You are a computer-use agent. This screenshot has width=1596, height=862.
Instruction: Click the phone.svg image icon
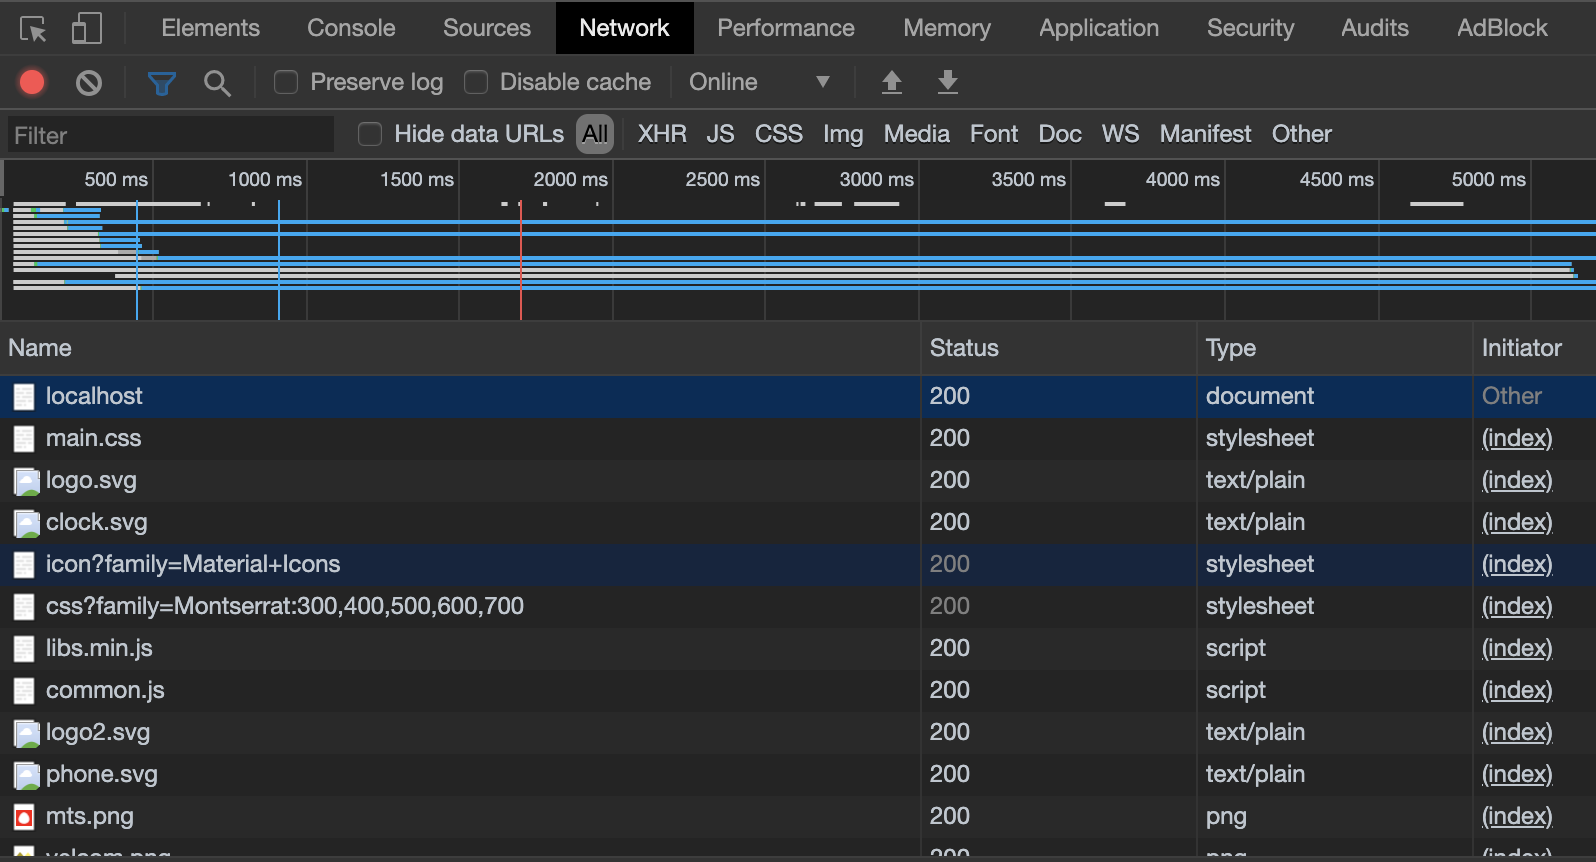coord(26,776)
